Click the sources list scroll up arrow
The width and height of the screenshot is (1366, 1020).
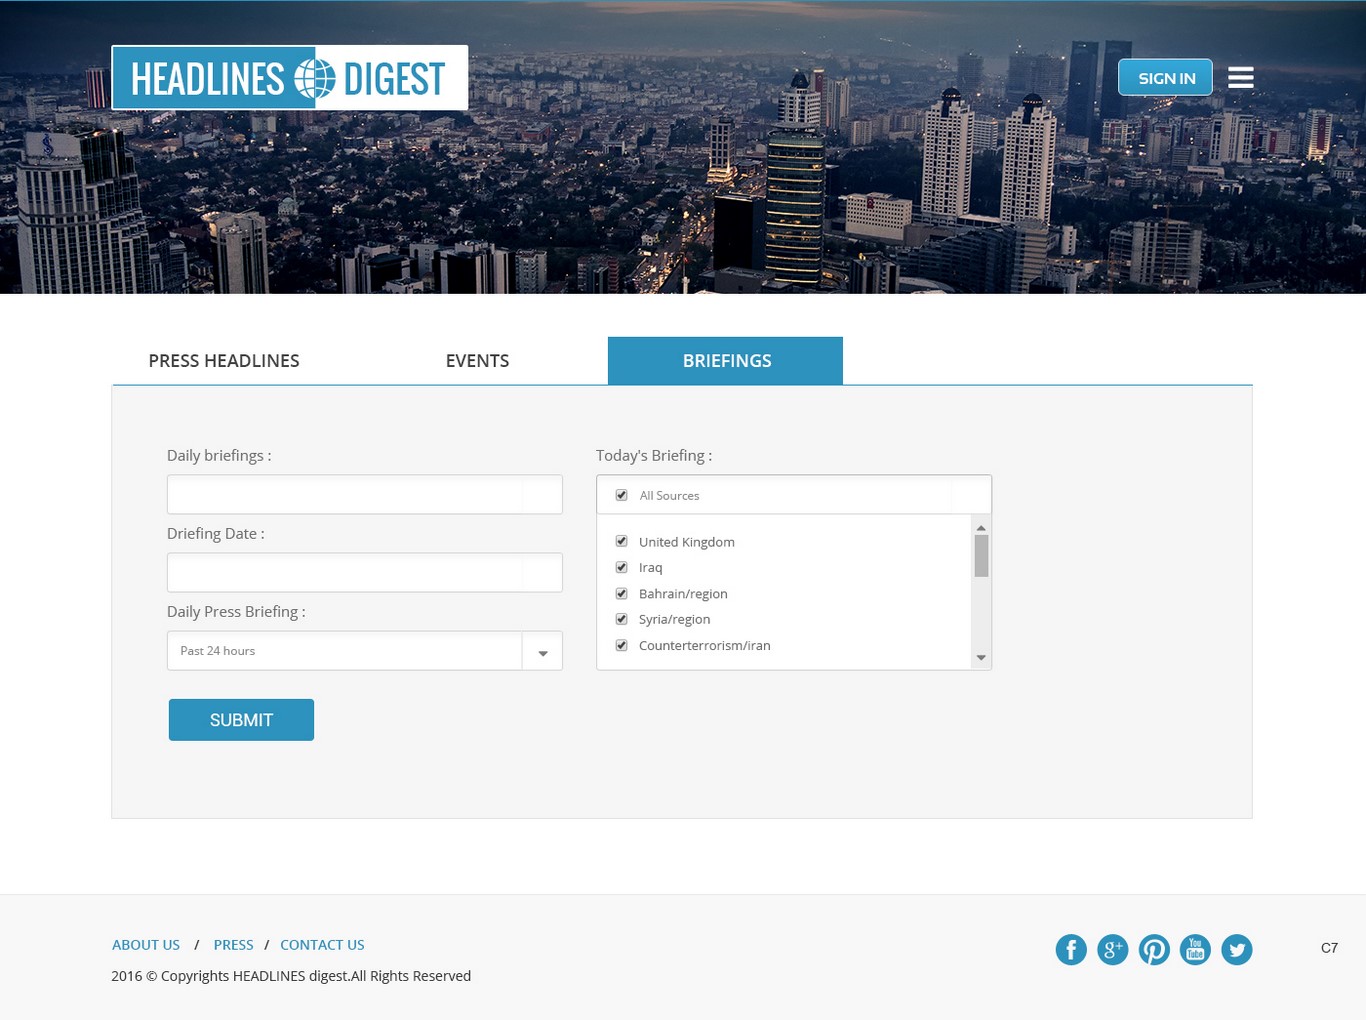(x=981, y=527)
